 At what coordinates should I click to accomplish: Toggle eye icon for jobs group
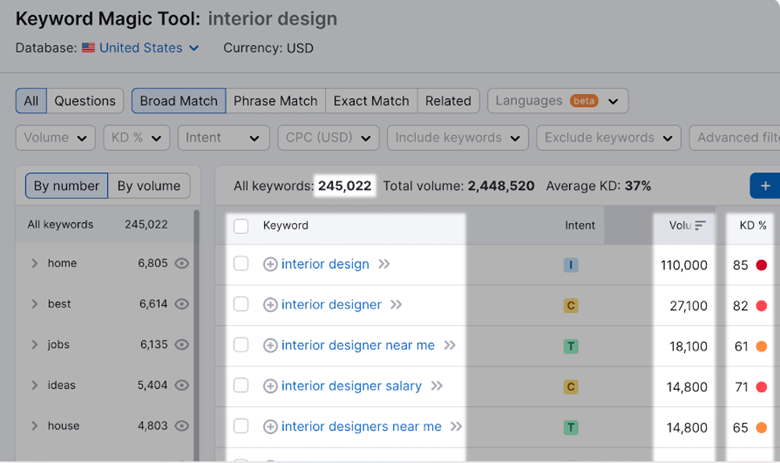click(x=182, y=345)
